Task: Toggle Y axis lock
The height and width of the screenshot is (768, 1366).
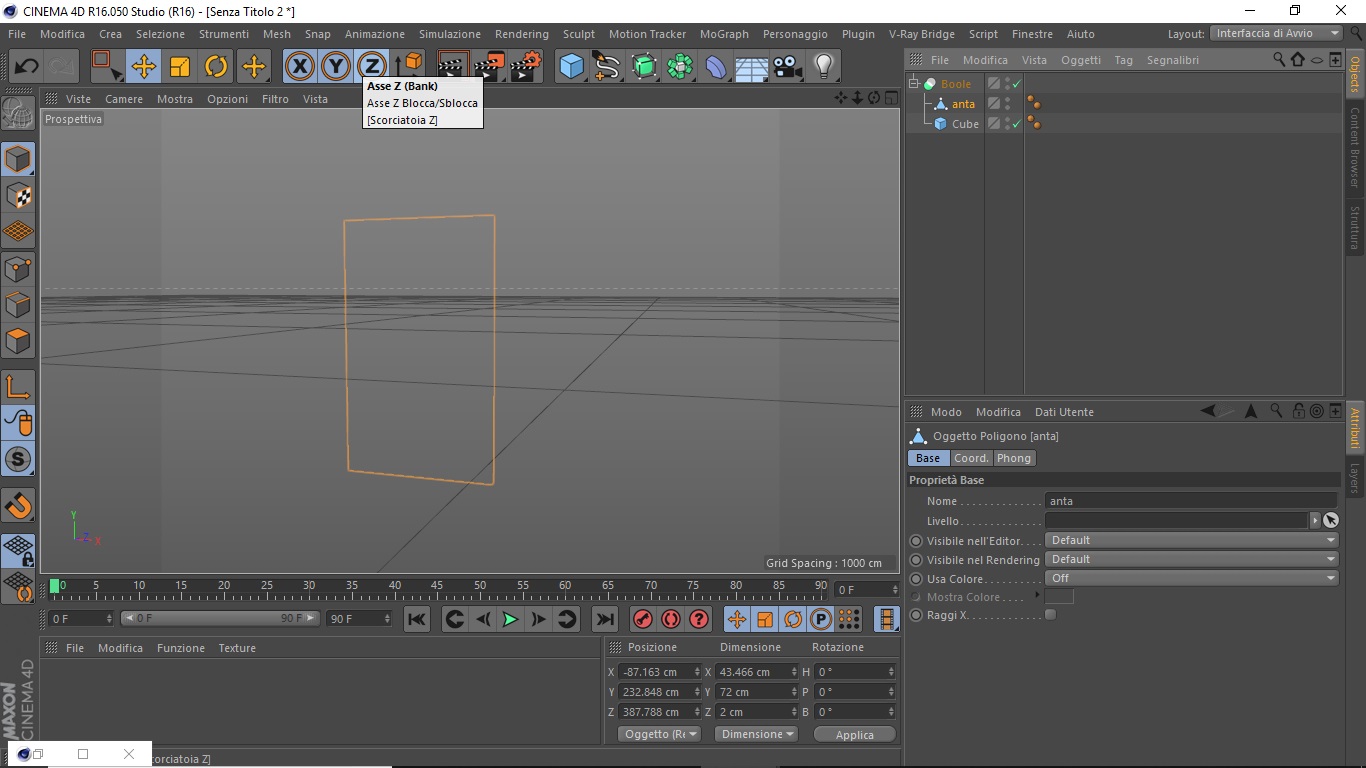Action: point(335,67)
